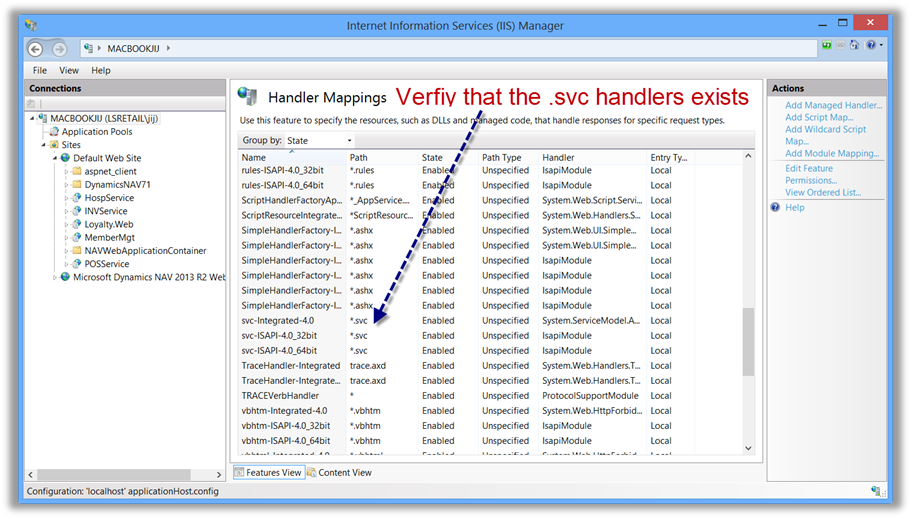The width and height of the screenshot is (912, 519).
Task: Collapse the Default Web Site node
Action: click(55, 158)
